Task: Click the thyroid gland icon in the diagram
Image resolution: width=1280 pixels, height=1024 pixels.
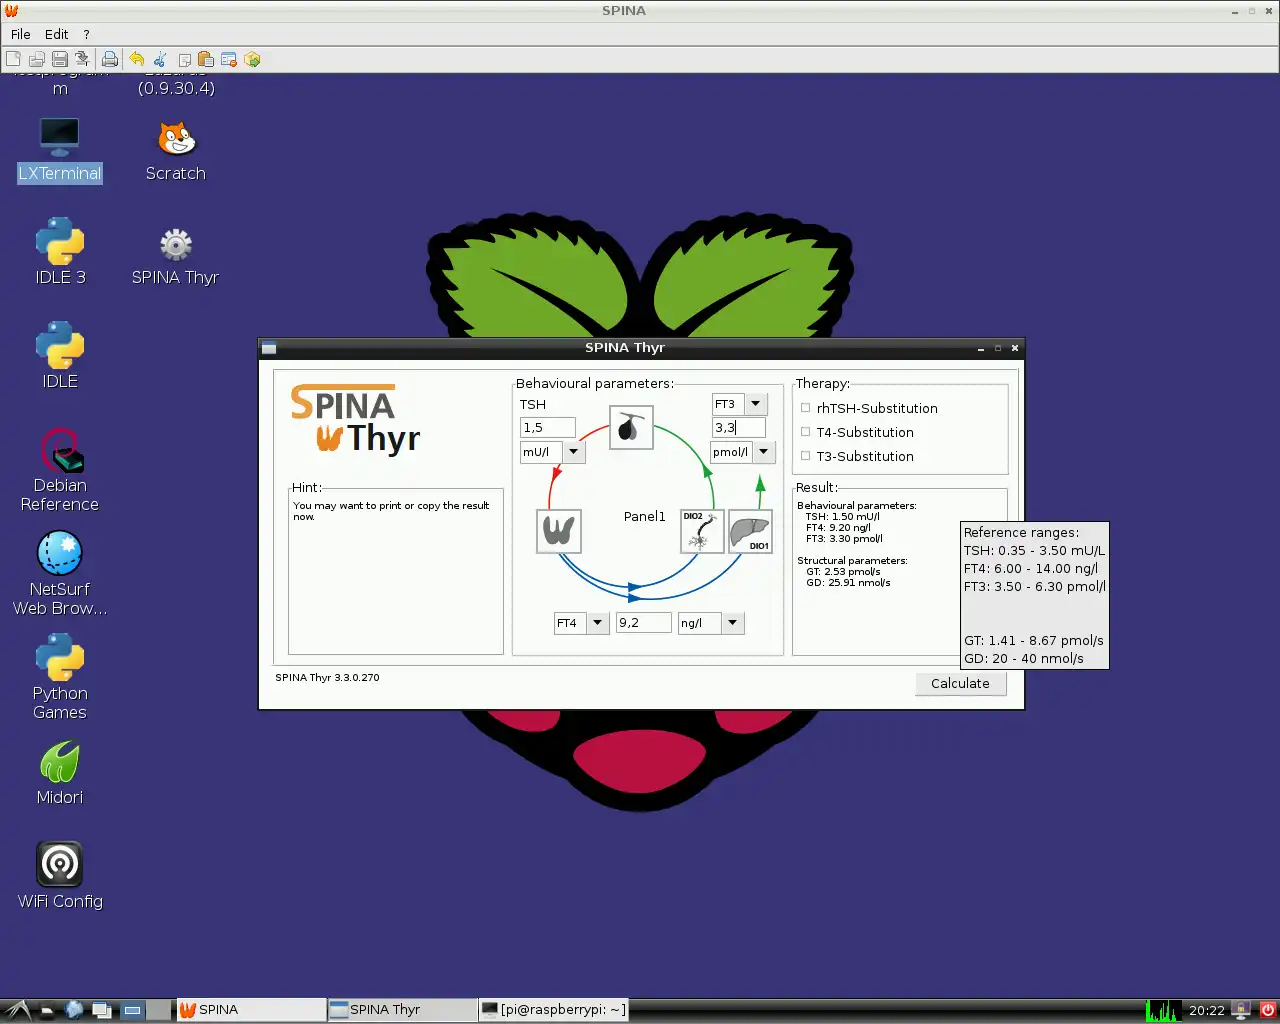Action: (559, 530)
